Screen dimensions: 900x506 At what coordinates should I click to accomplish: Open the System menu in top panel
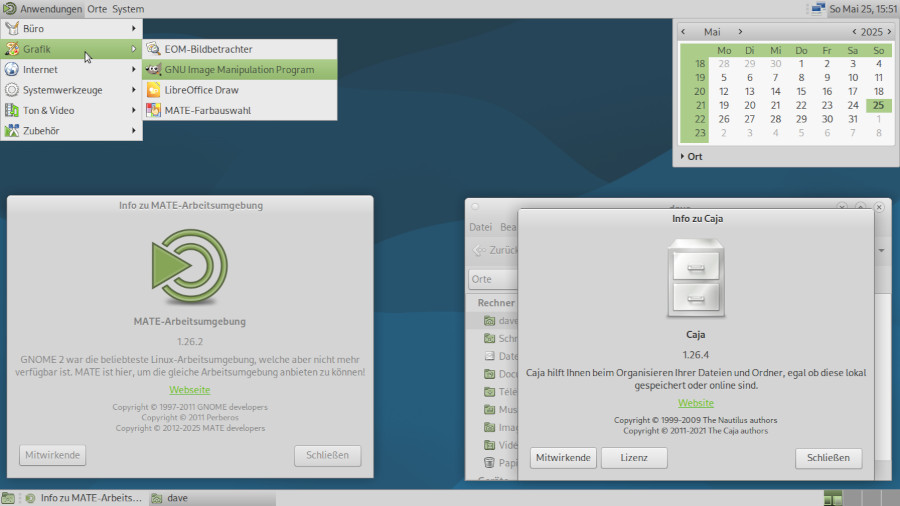click(128, 9)
